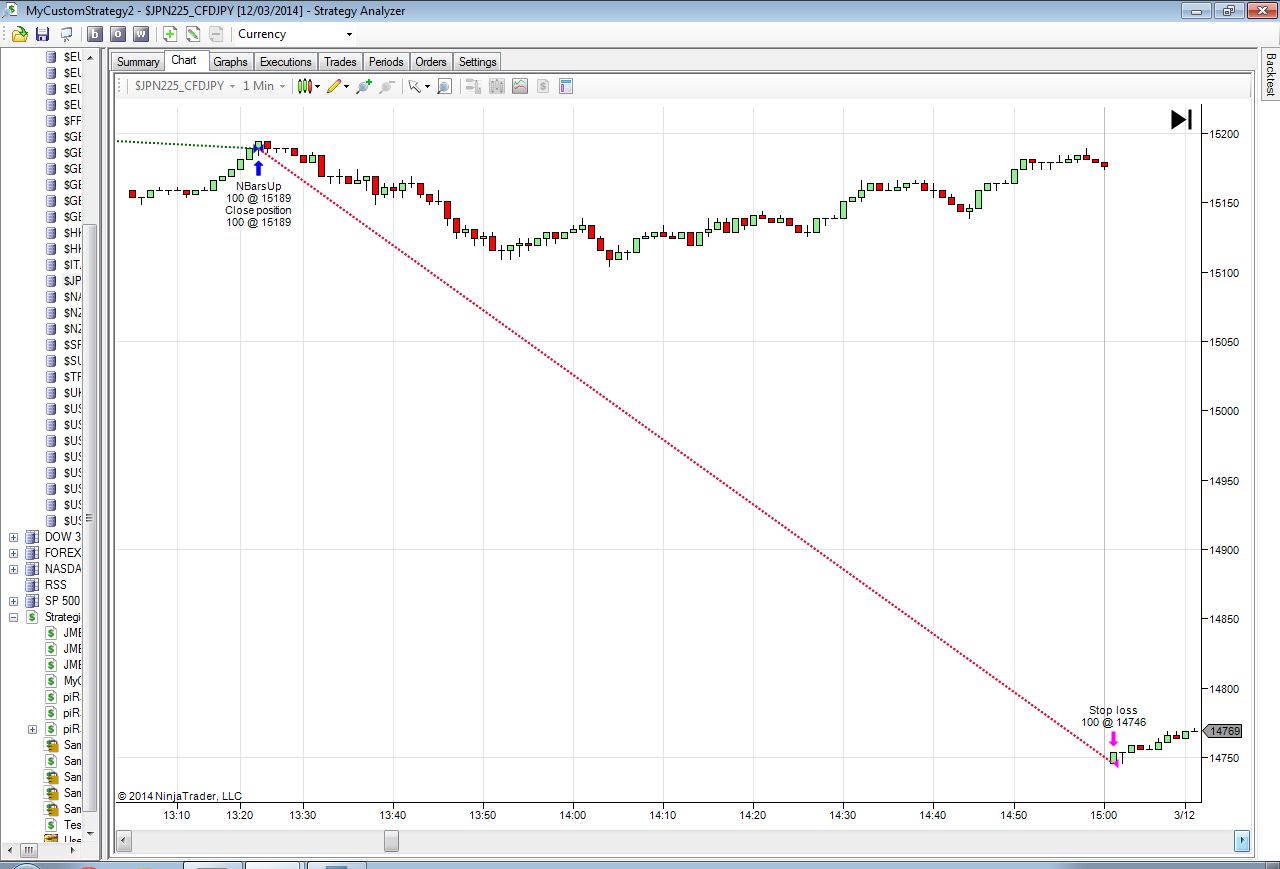This screenshot has height=869, width=1280.
Task: Click the zoom in magnifier with plus
Action: (364, 86)
